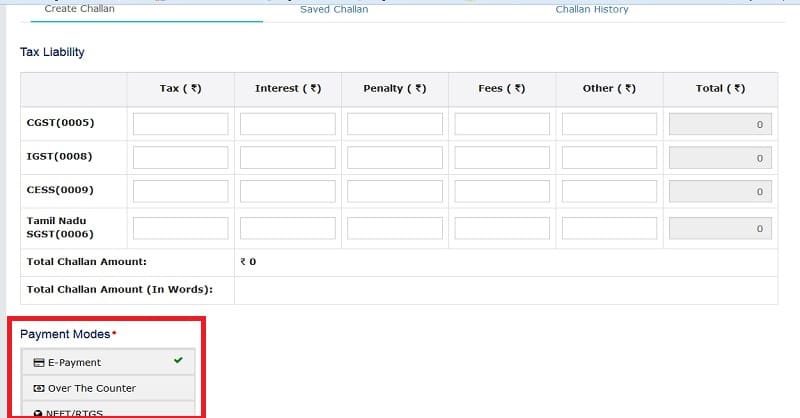800x418 pixels.
Task: Click the CGST(0005) Penalty input field
Action: point(395,124)
